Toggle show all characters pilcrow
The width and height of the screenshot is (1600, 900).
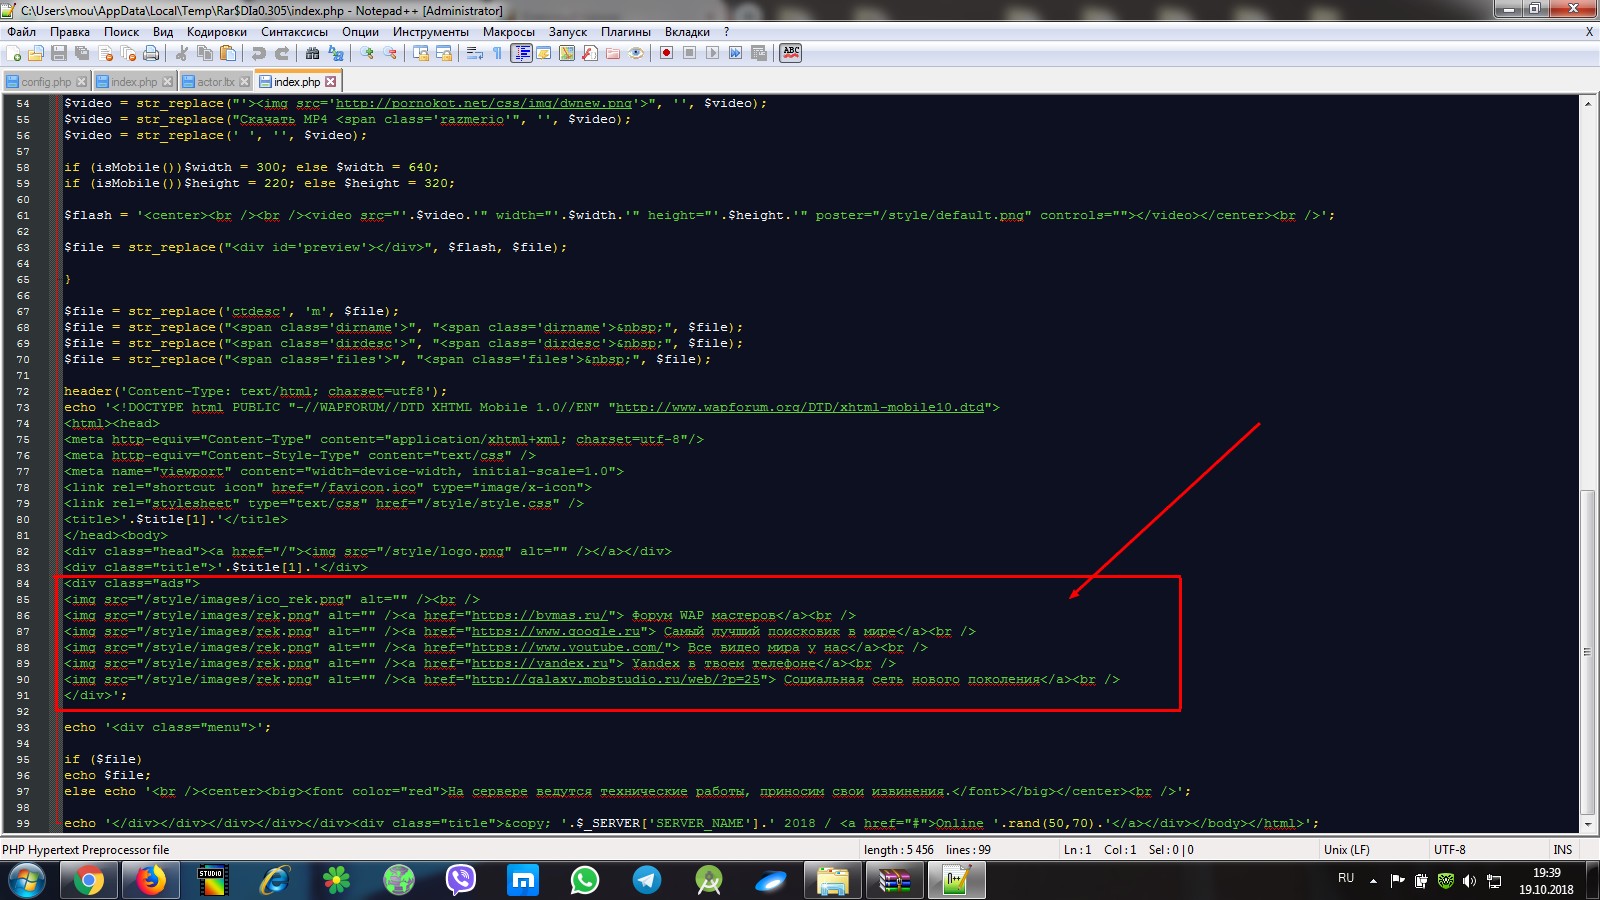click(x=497, y=53)
